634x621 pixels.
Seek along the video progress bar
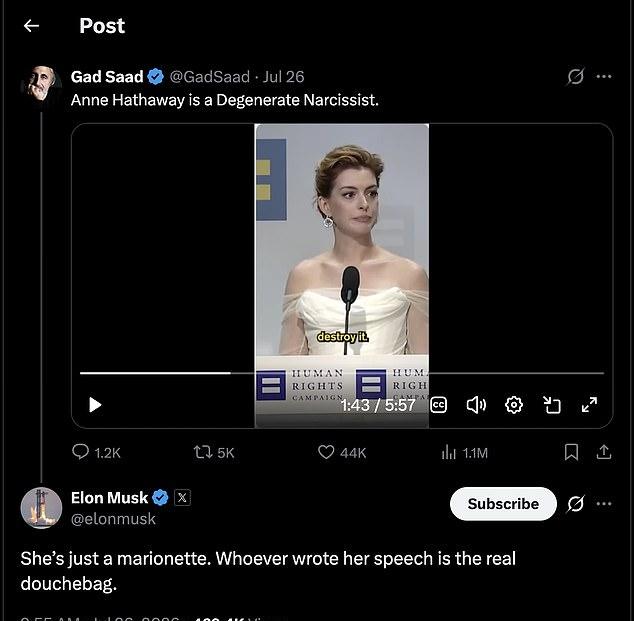(342, 373)
